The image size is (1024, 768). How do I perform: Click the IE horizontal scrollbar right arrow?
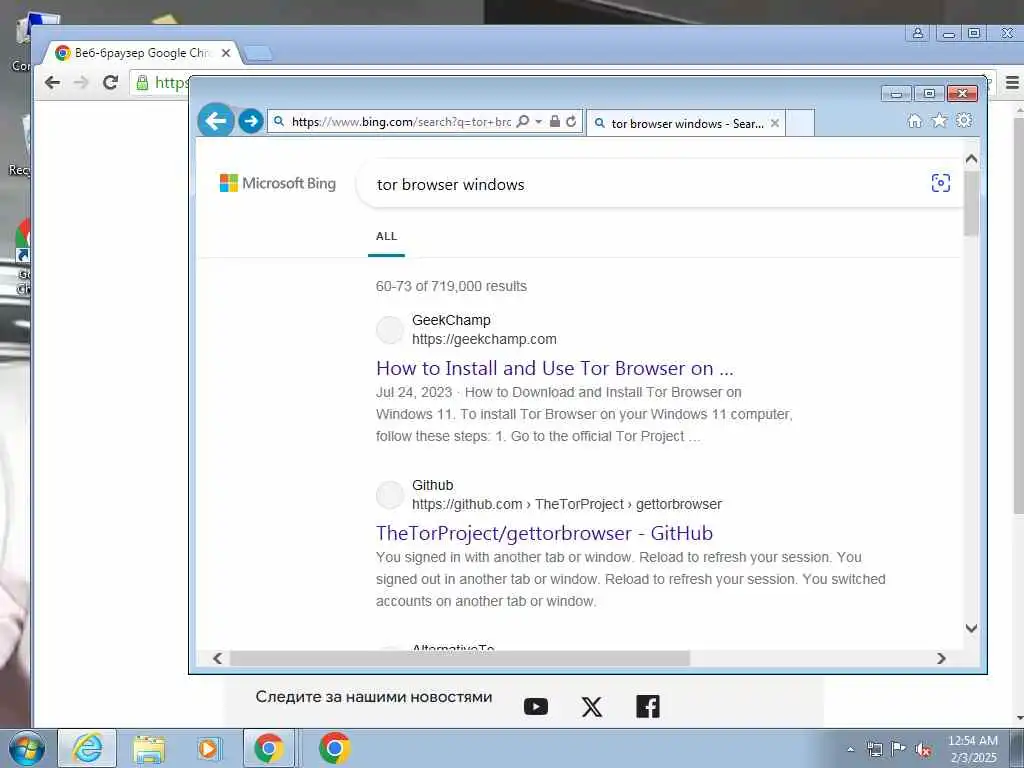pos(941,658)
